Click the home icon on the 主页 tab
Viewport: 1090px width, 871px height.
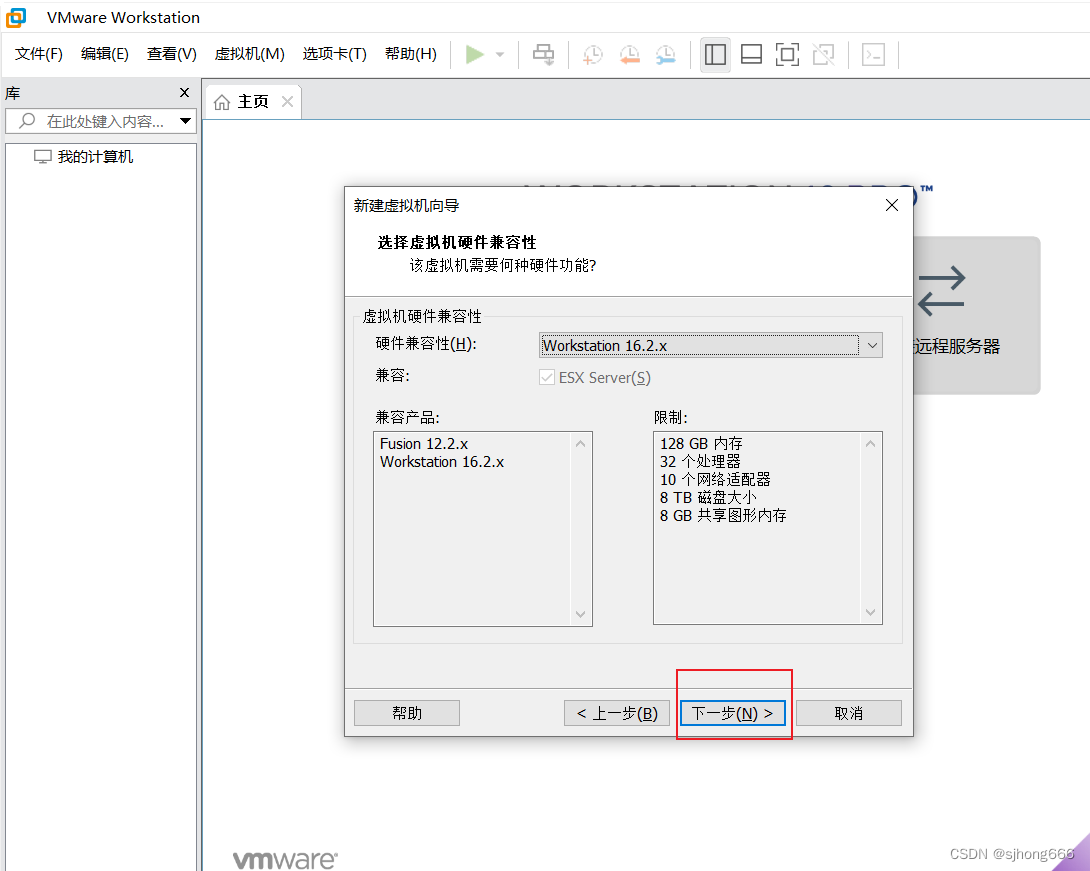[222, 102]
